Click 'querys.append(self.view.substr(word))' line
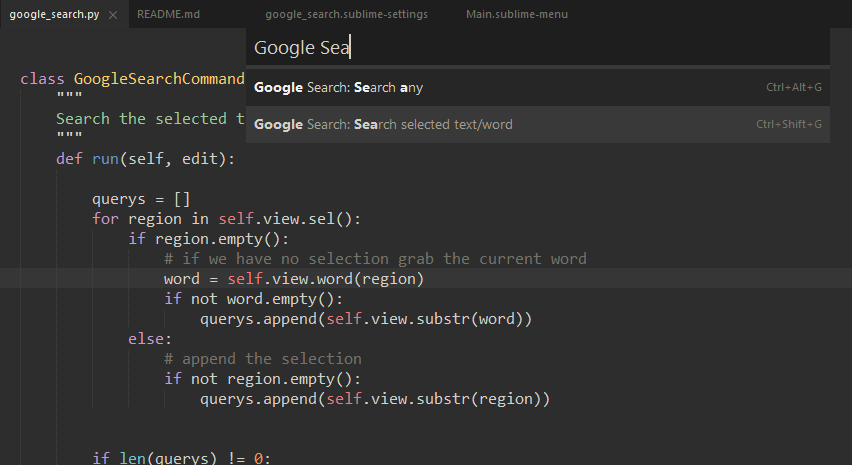The image size is (852, 465). (366, 319)
